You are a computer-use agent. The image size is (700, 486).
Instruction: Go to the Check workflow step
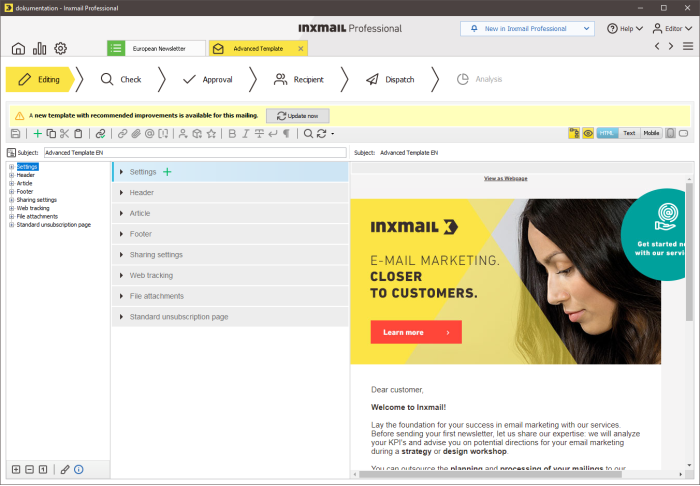[121, 79]
